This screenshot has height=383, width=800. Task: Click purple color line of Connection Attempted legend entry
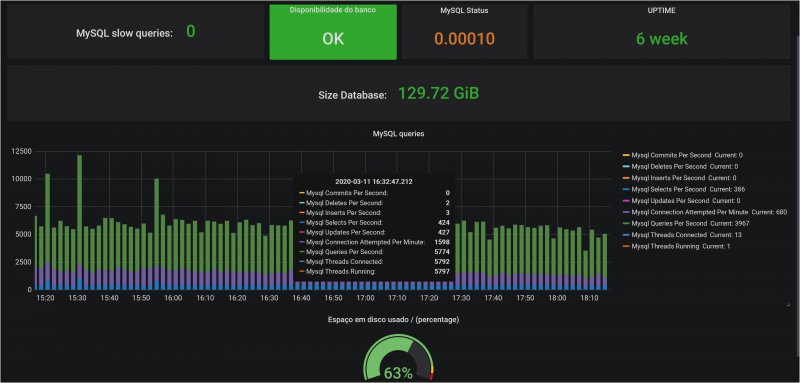click(626, 212)
